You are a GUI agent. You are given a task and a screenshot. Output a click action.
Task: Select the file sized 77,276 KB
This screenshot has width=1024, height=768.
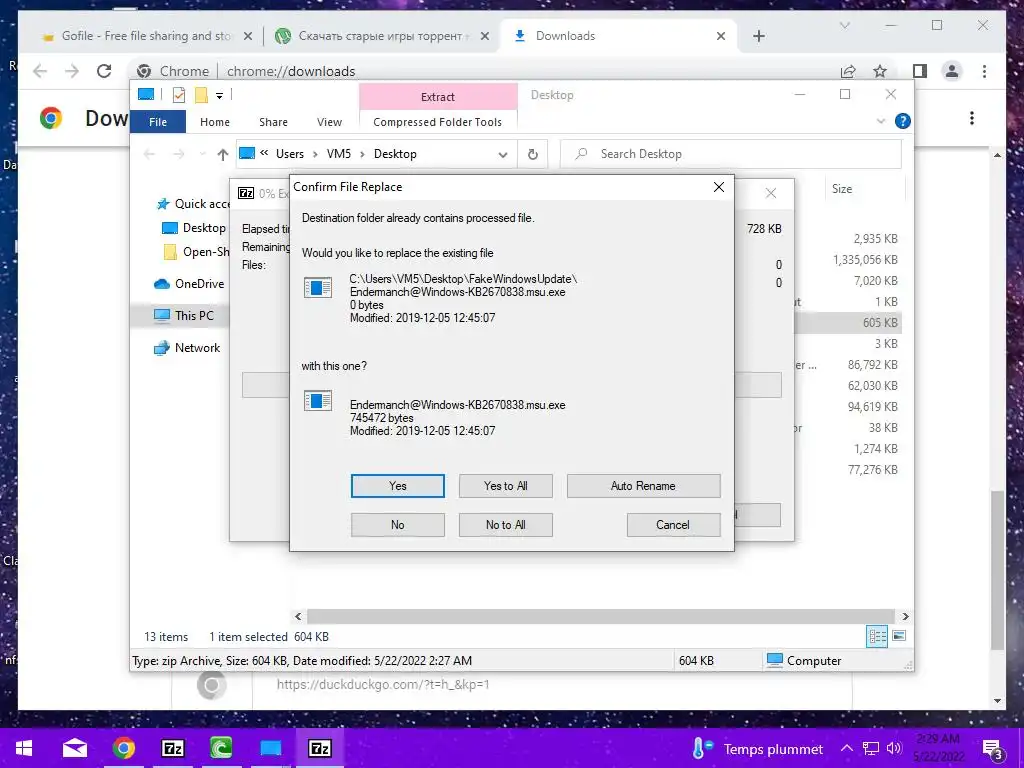[872, 470]
